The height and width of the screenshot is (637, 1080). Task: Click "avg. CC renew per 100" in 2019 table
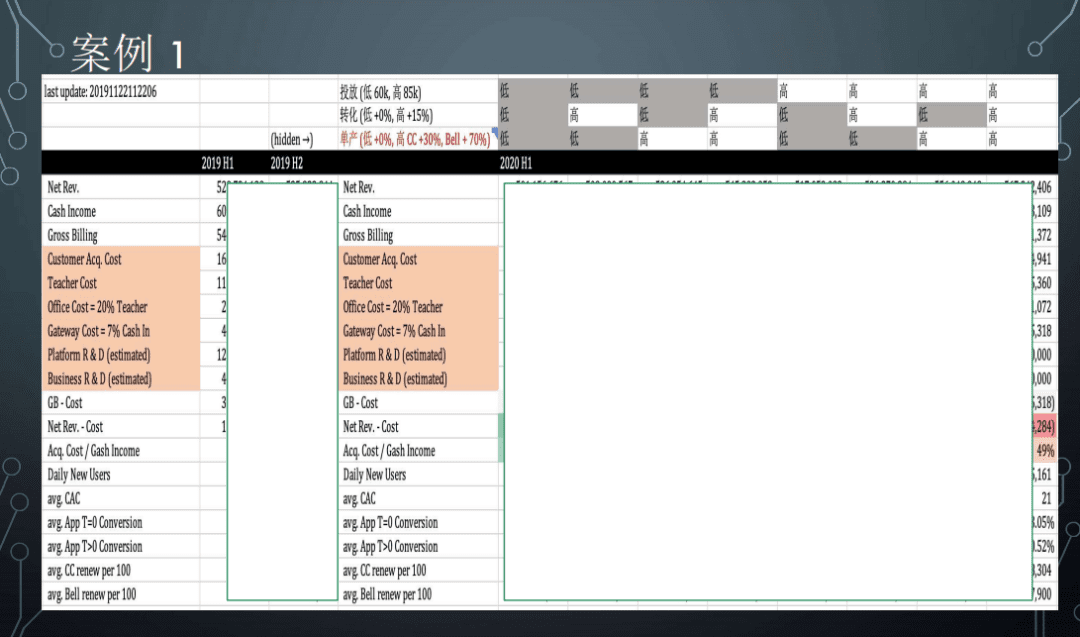pyautogui.click(x=89, y=571)
